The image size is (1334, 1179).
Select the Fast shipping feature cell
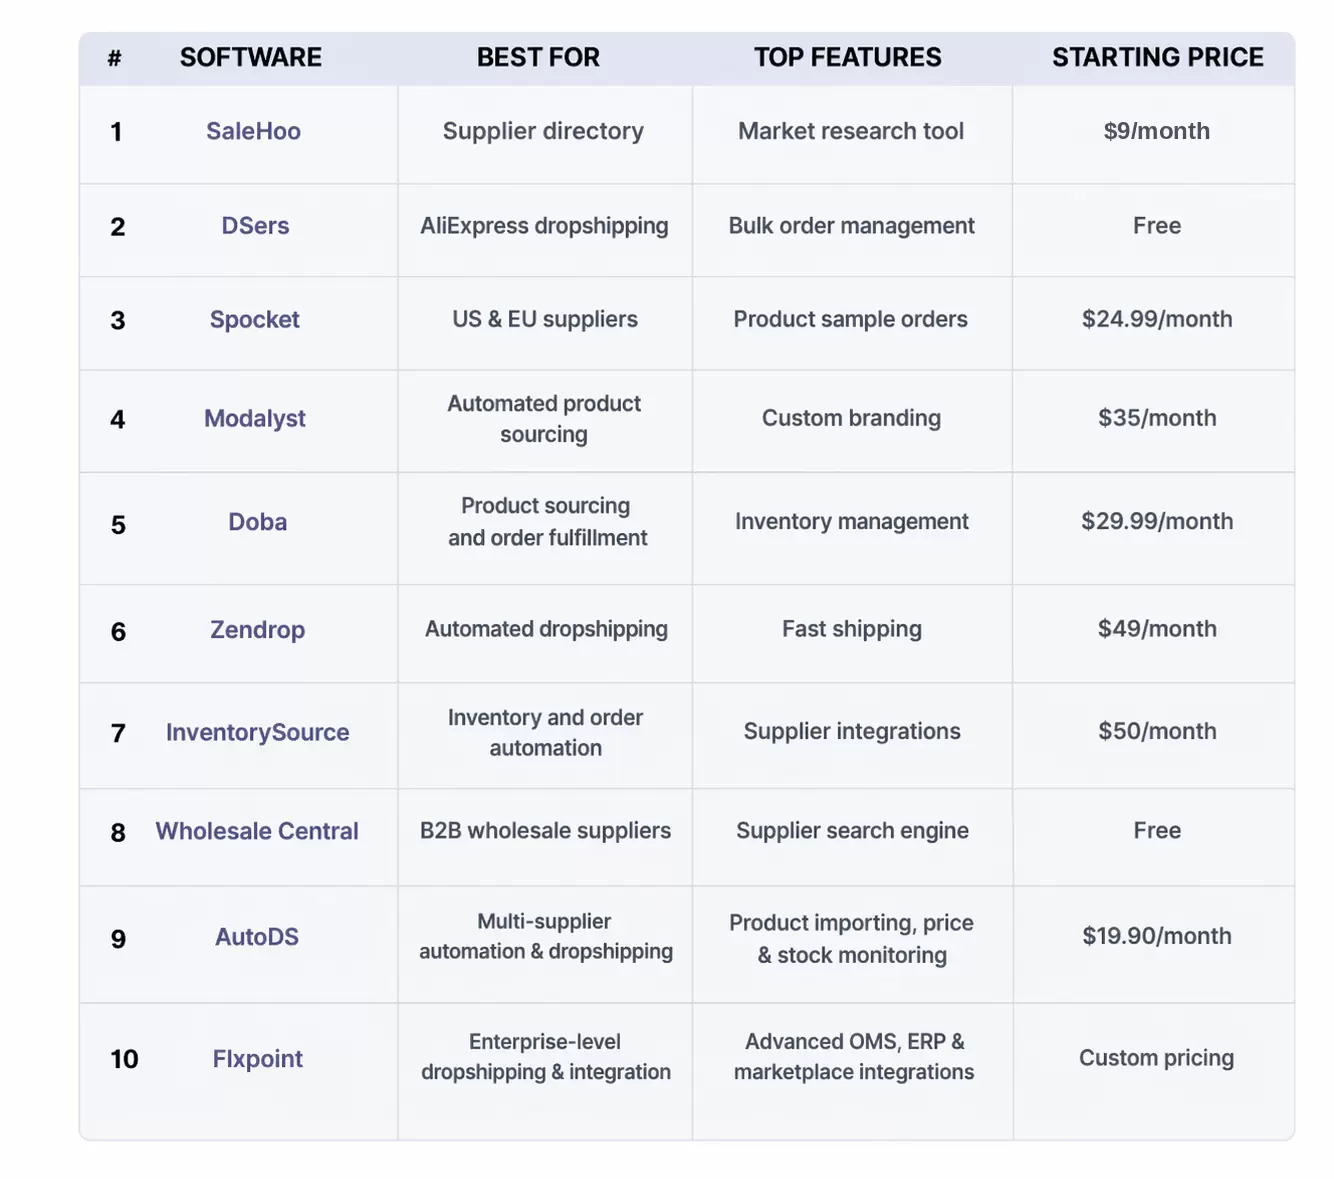click(851, 629)
